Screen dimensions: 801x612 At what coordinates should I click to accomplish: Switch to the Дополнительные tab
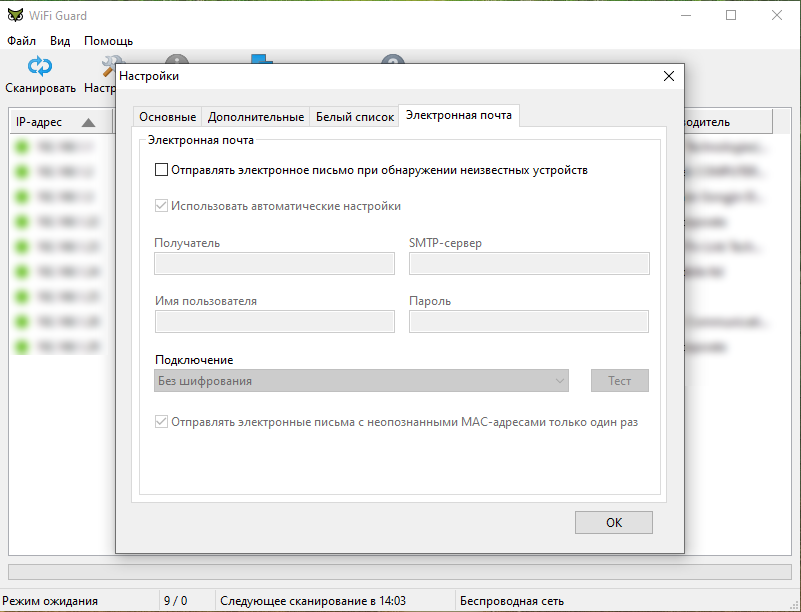(x=256, y=117)
